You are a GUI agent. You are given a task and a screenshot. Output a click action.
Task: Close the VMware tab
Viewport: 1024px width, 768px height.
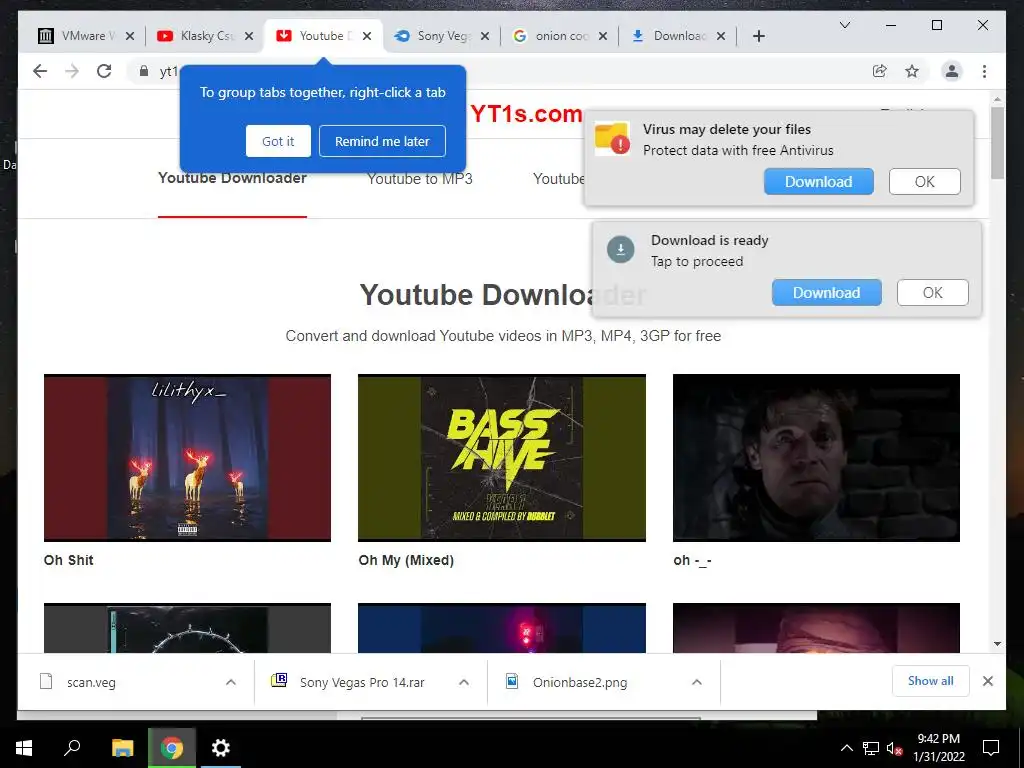click(130, 36)
